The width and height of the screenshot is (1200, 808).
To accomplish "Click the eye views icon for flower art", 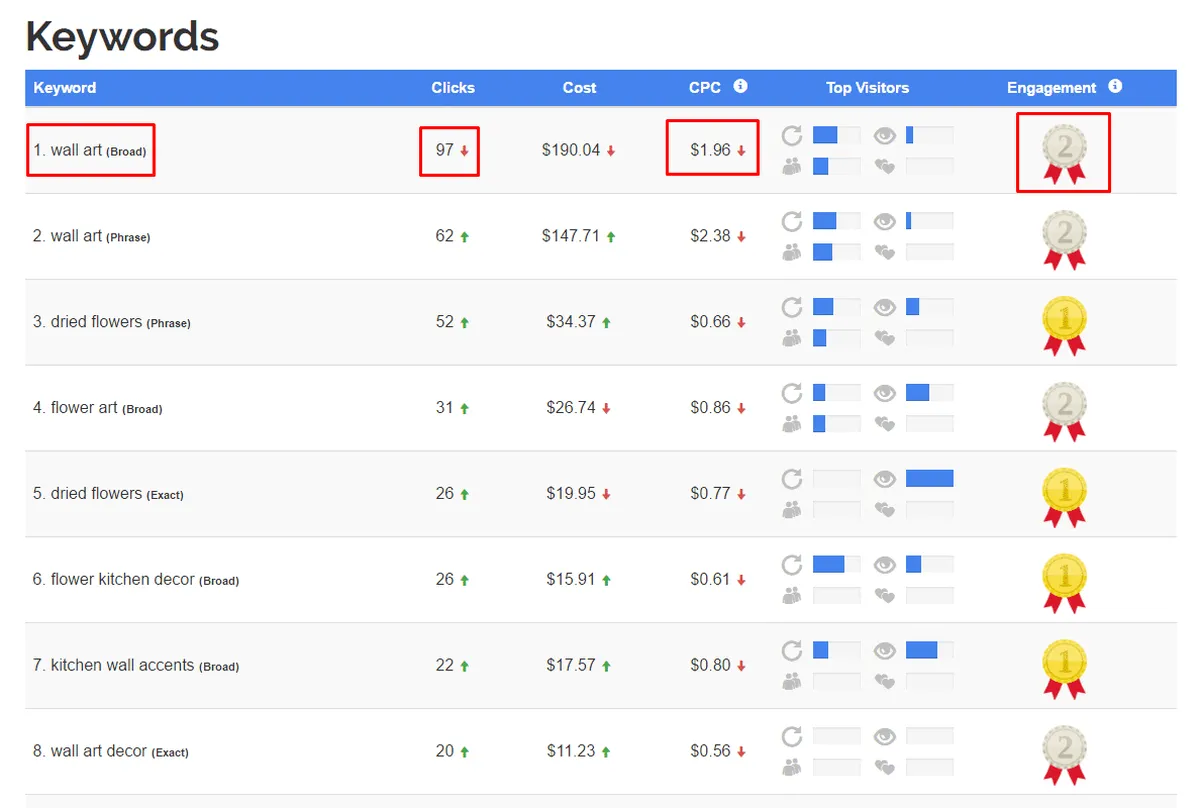I will pyautogui.click(x=884, y=394).
